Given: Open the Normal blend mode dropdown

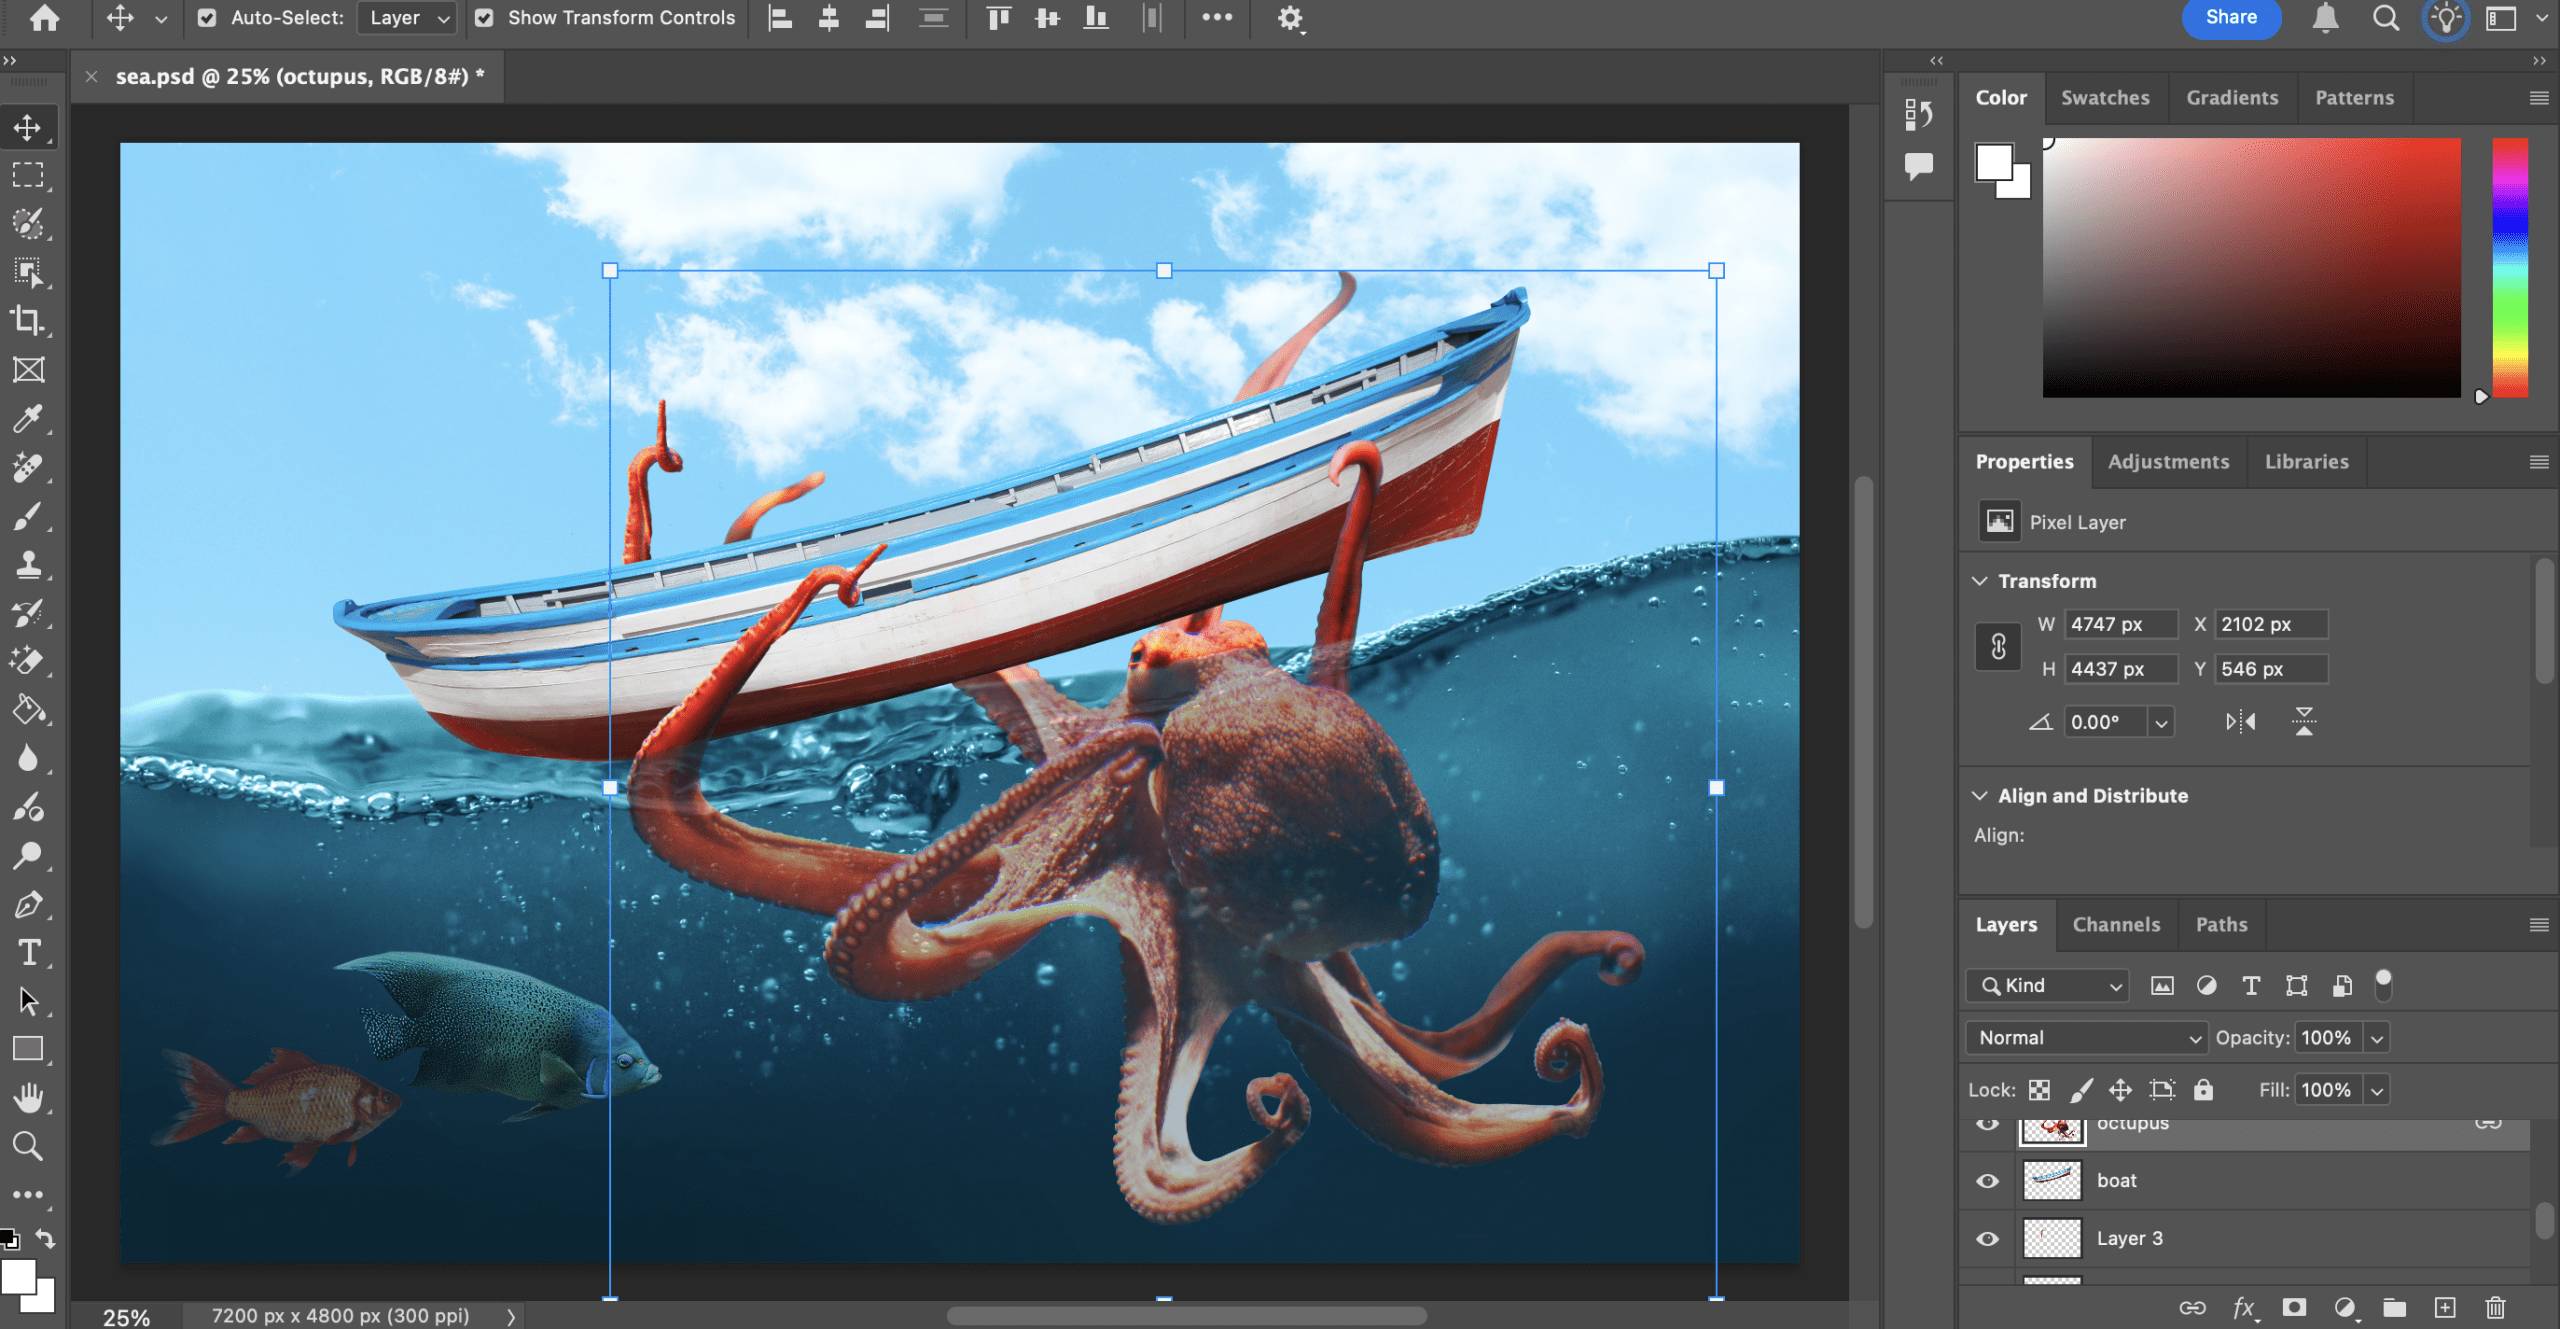Looking at the screenshot, I should pyautogui.click(x=2086, y=1038).
